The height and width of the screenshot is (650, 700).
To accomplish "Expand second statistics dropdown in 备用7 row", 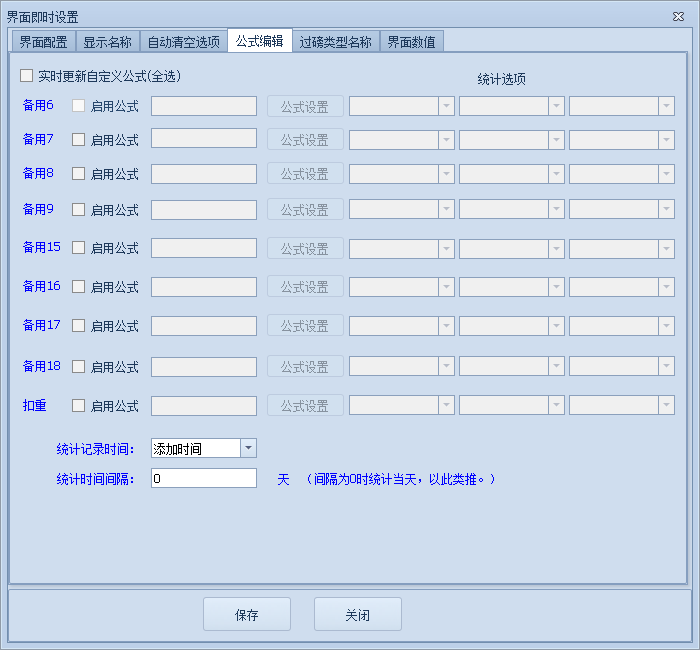I will click(x=556, y=140).
